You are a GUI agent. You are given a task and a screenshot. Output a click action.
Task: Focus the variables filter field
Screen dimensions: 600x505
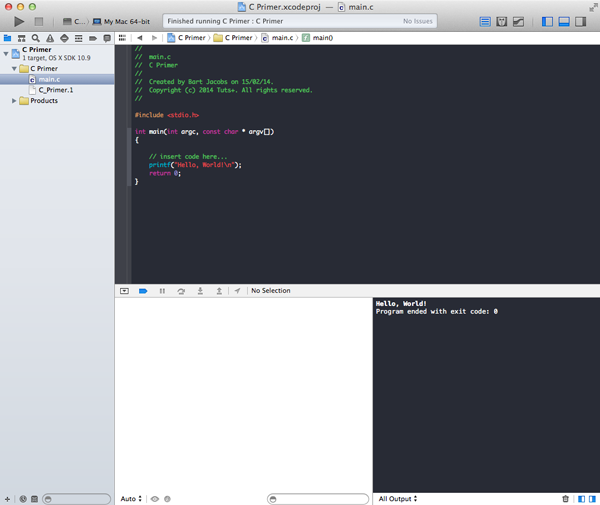pos(318,499)
